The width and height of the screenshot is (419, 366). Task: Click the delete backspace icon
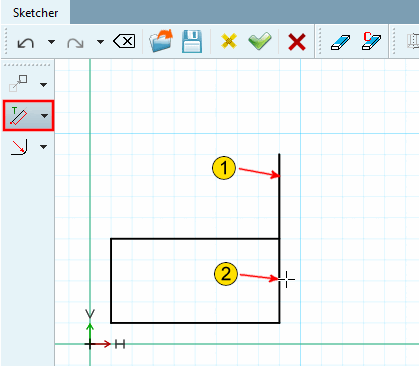[x=124, y=42]
